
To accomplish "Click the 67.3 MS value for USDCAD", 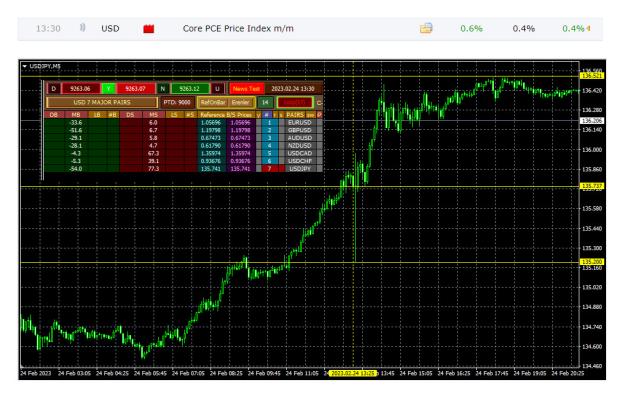I will [x=153, y=153].
